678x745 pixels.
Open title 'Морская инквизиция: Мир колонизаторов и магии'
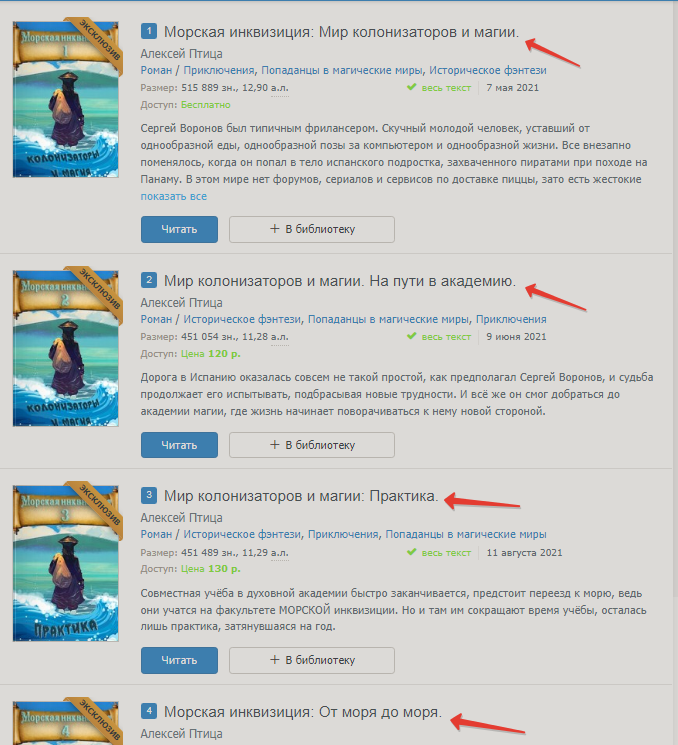pyautogui.click(x=341, y=32)
